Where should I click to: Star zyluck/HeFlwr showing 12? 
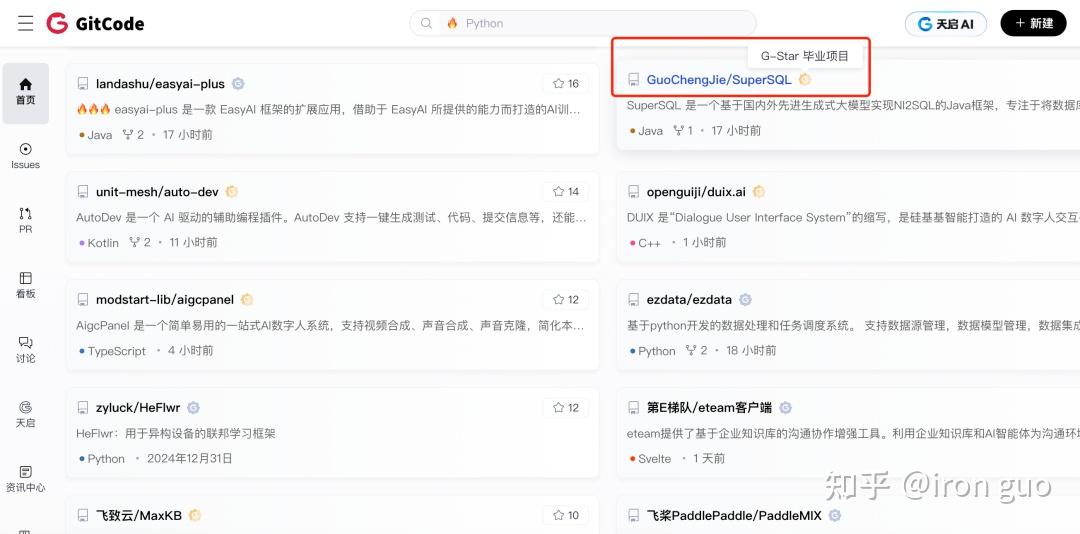[x=565, y=408]
